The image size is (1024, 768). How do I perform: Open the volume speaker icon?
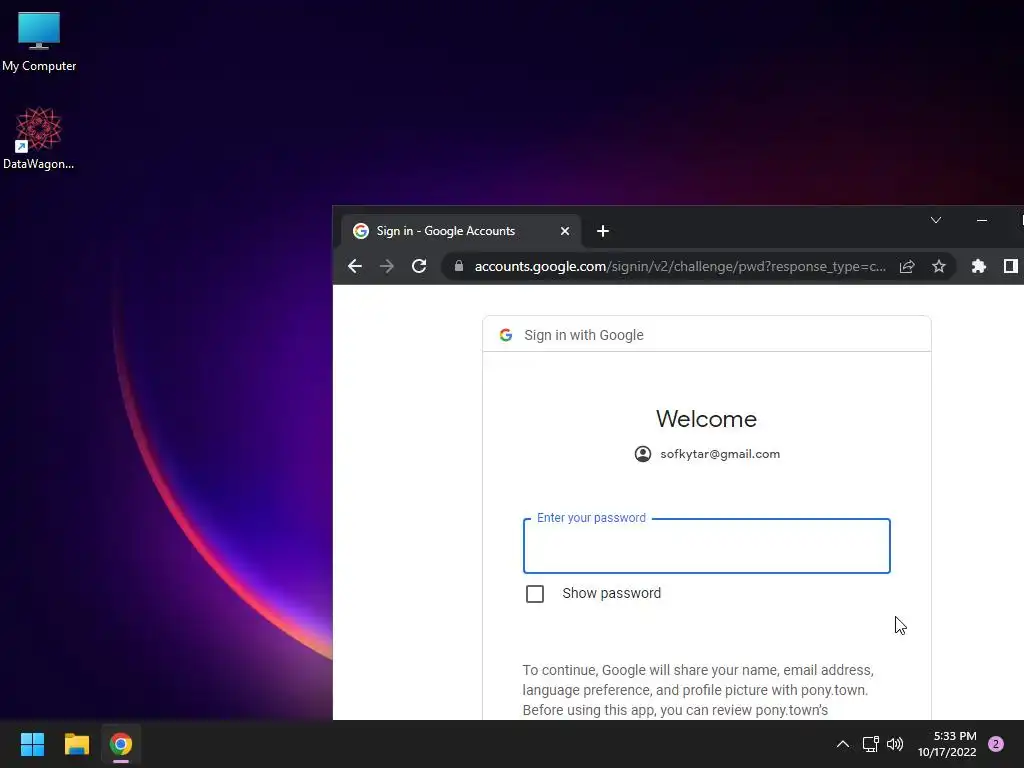[x=895, y=744]
